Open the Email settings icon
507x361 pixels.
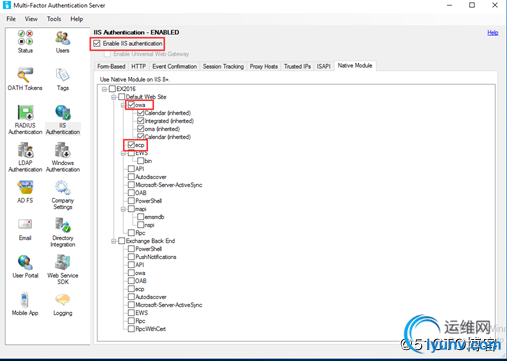tap(25, 225)
